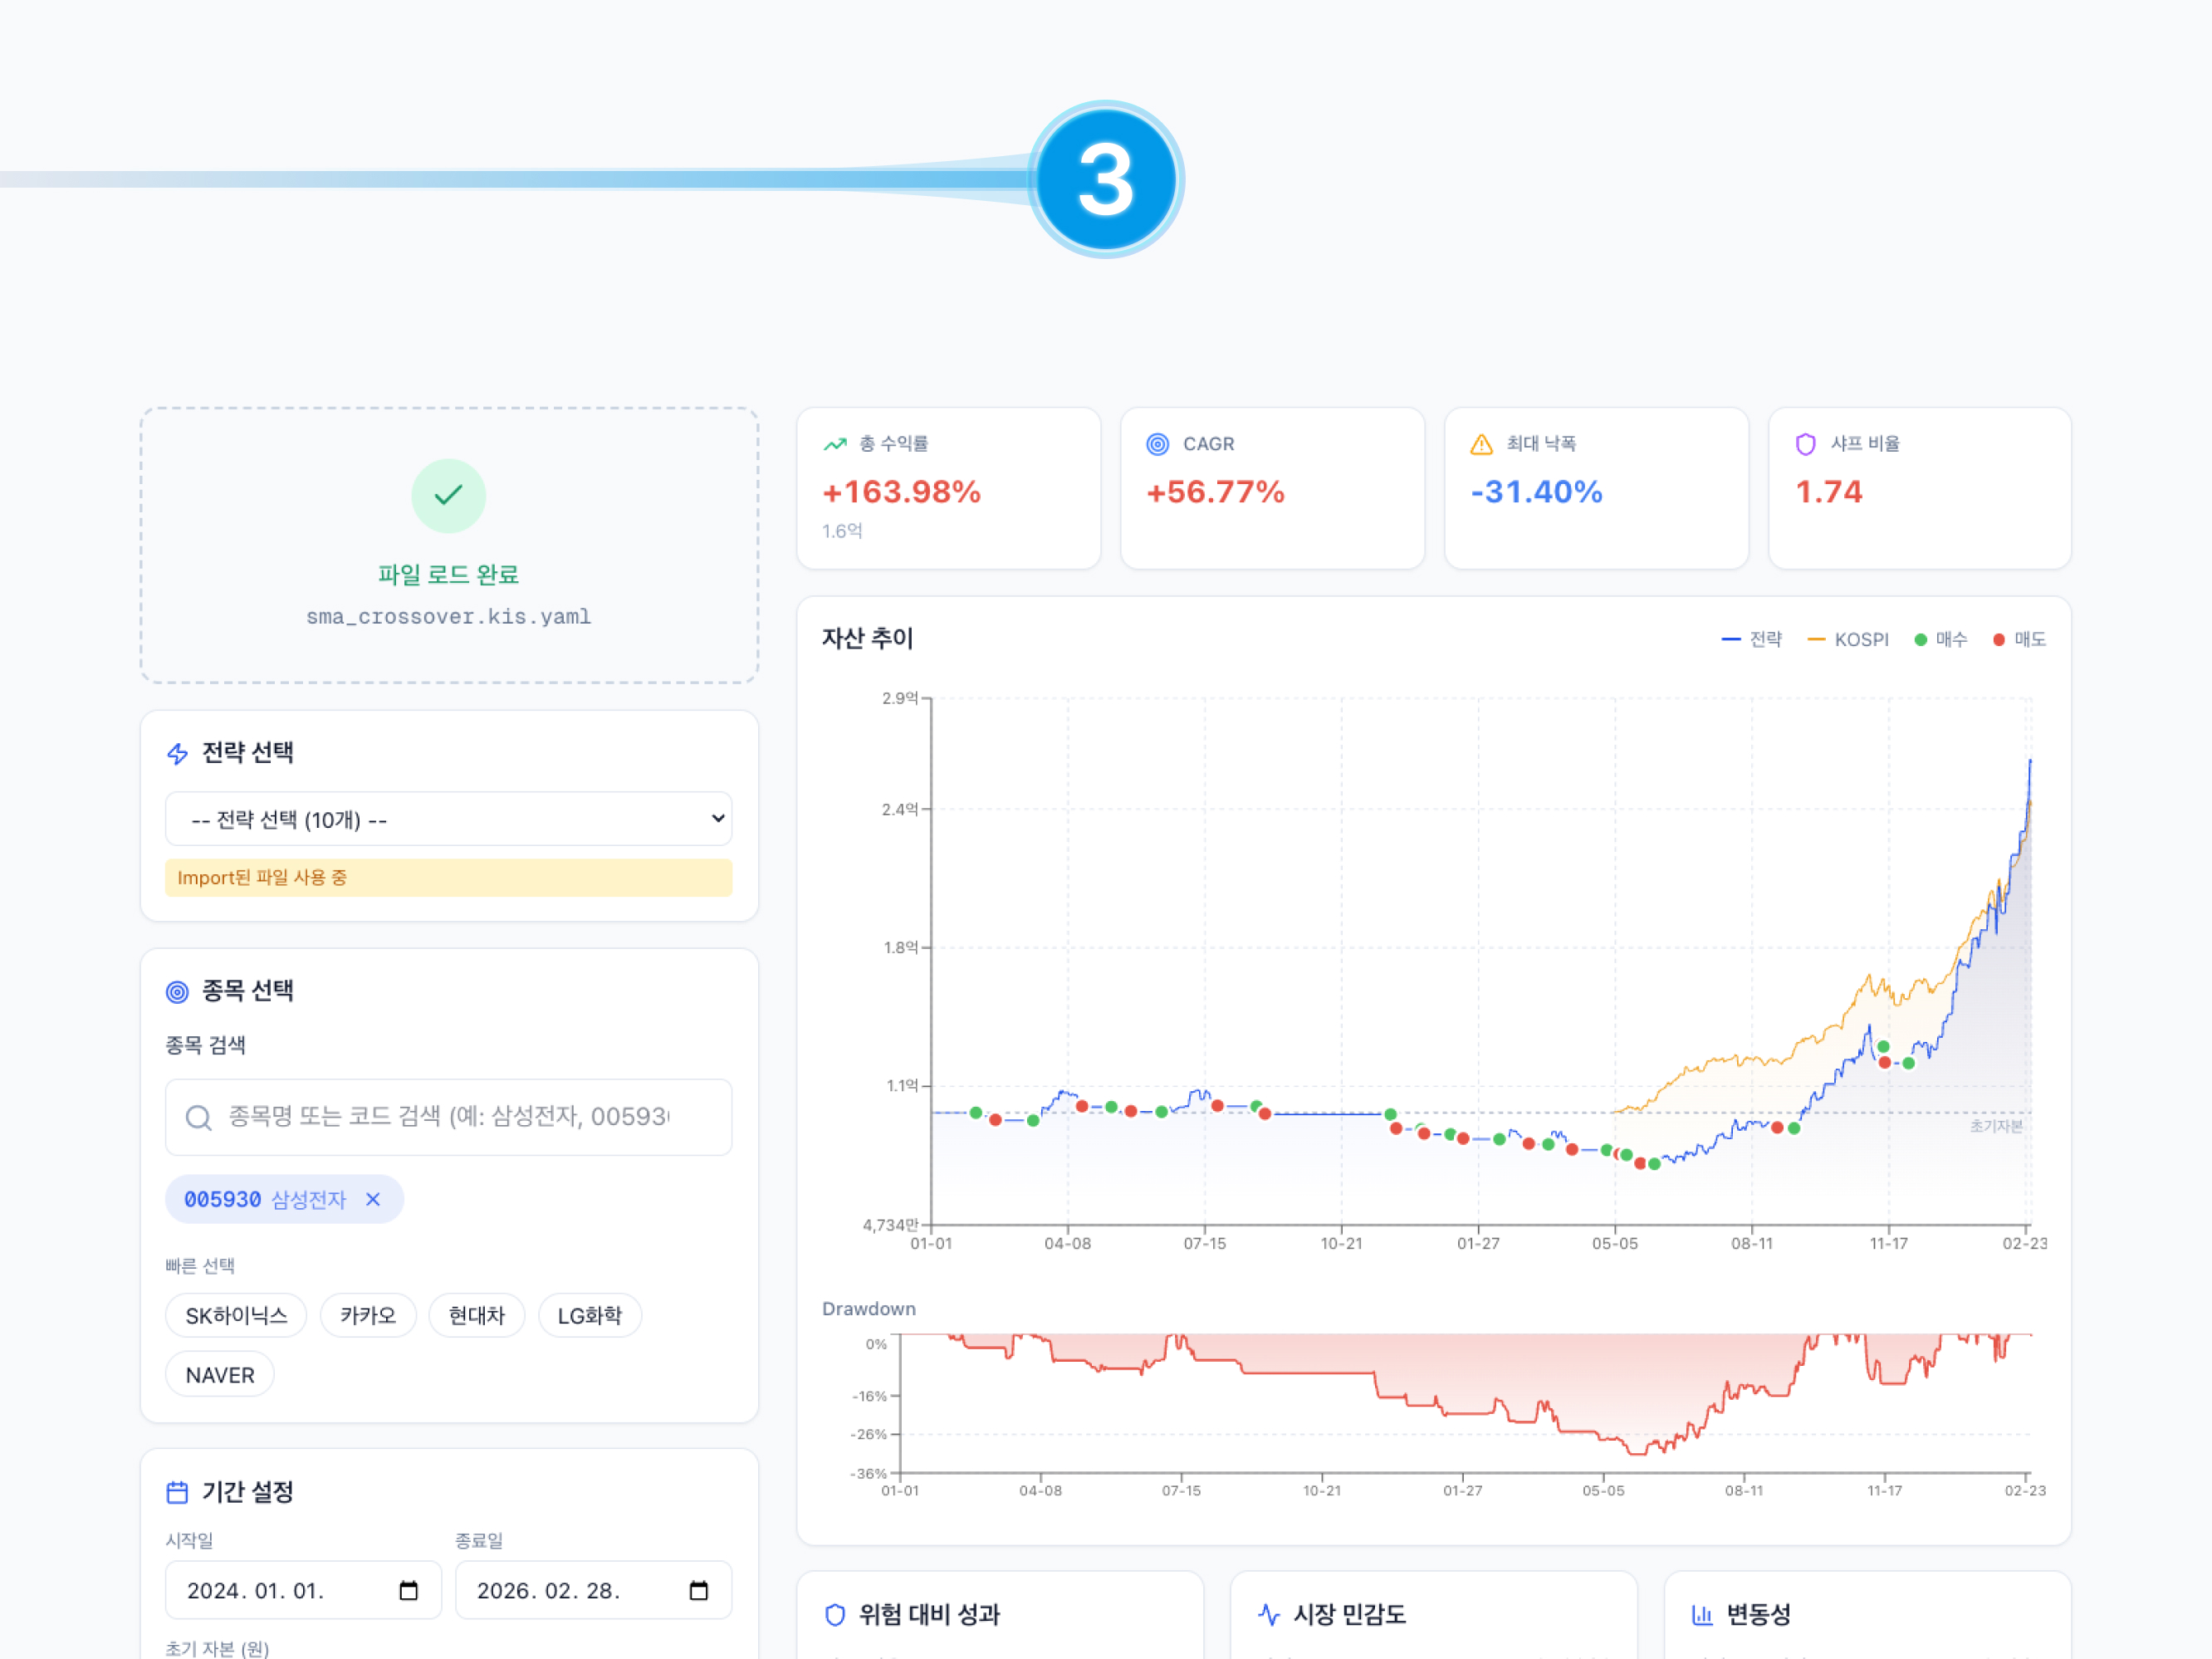Click the shield icon on 샤프 비율
This screenshot has height=1659, width=2212.
click(1805, 444)
